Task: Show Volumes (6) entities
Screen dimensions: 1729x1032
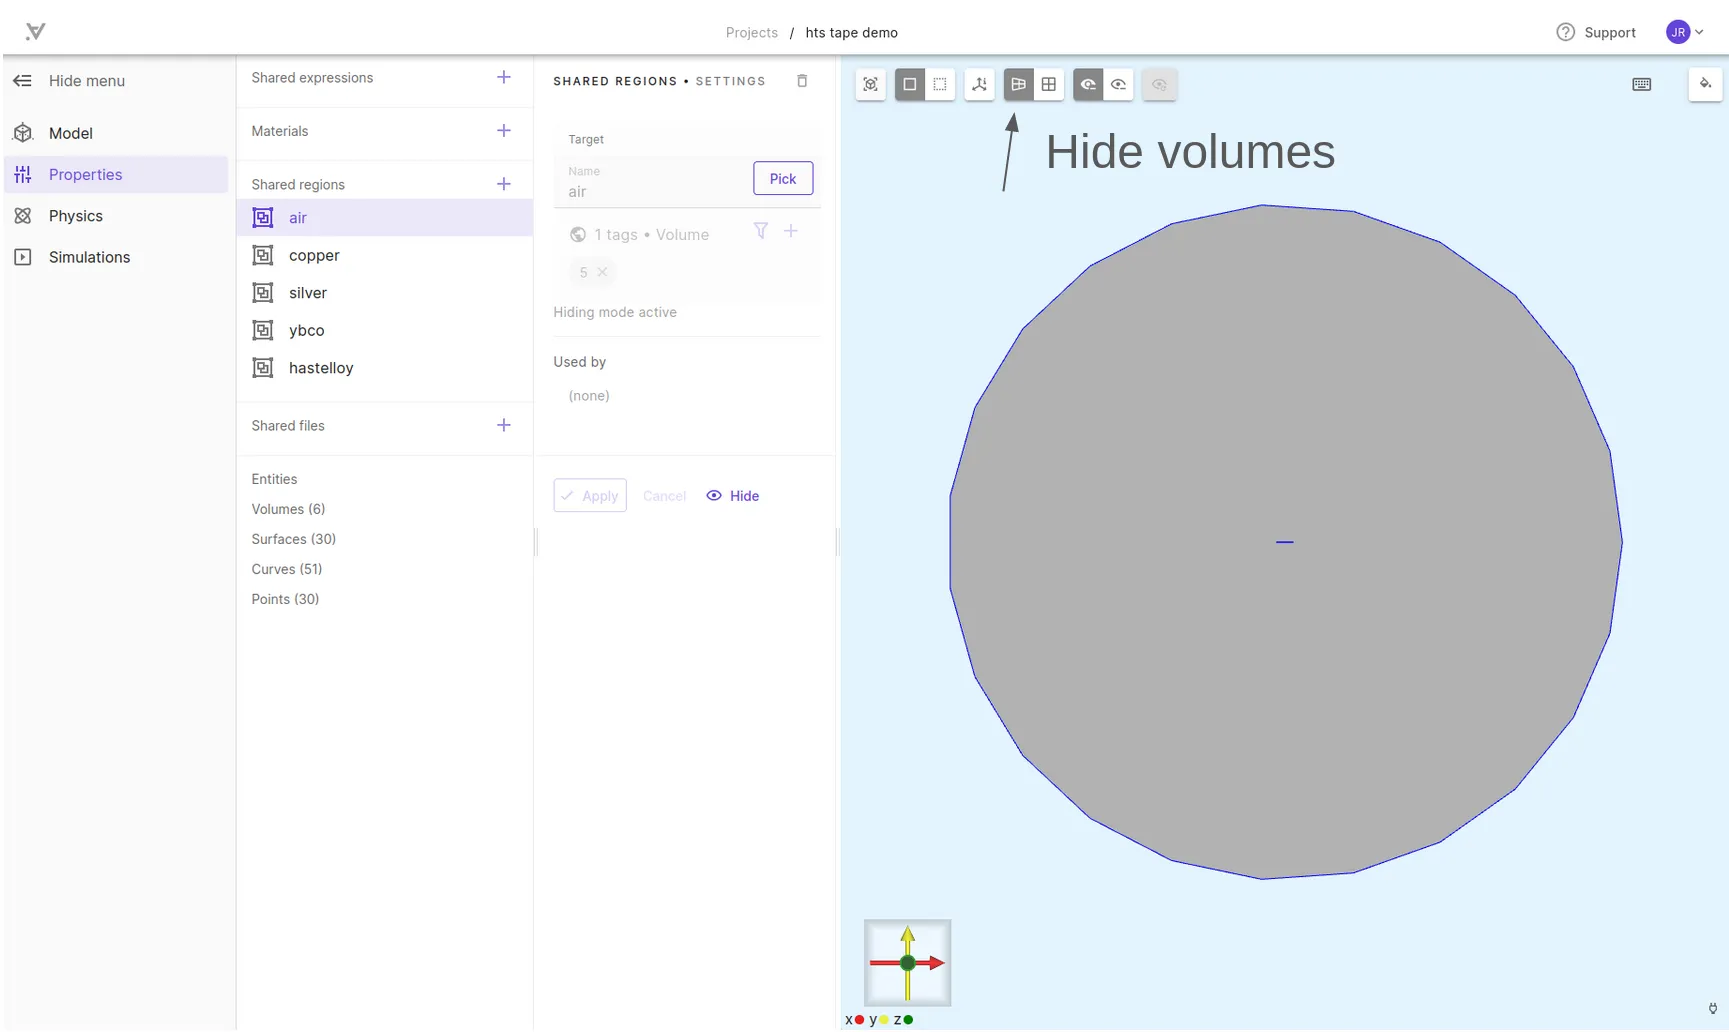Action: tap(288, 509)
